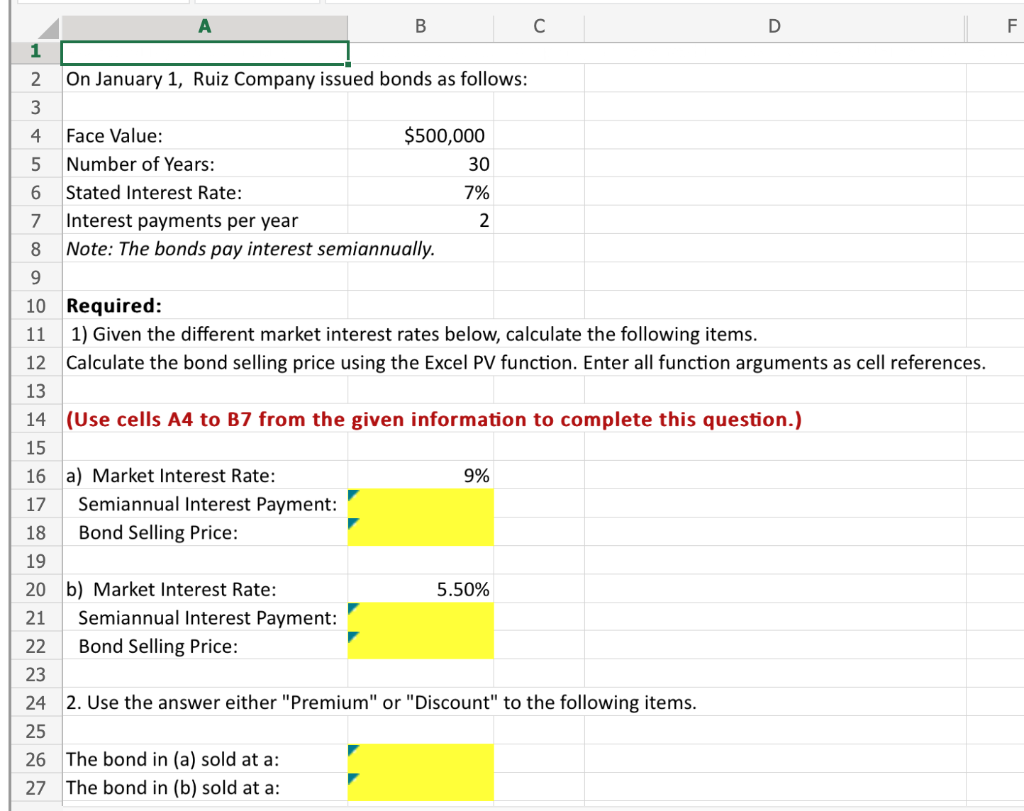Image resolution: width=1024 pixels, height=811 pixels.
Task: Click the red 'Use cells A4 to B7' instruction
Action: tap(434, 419)
